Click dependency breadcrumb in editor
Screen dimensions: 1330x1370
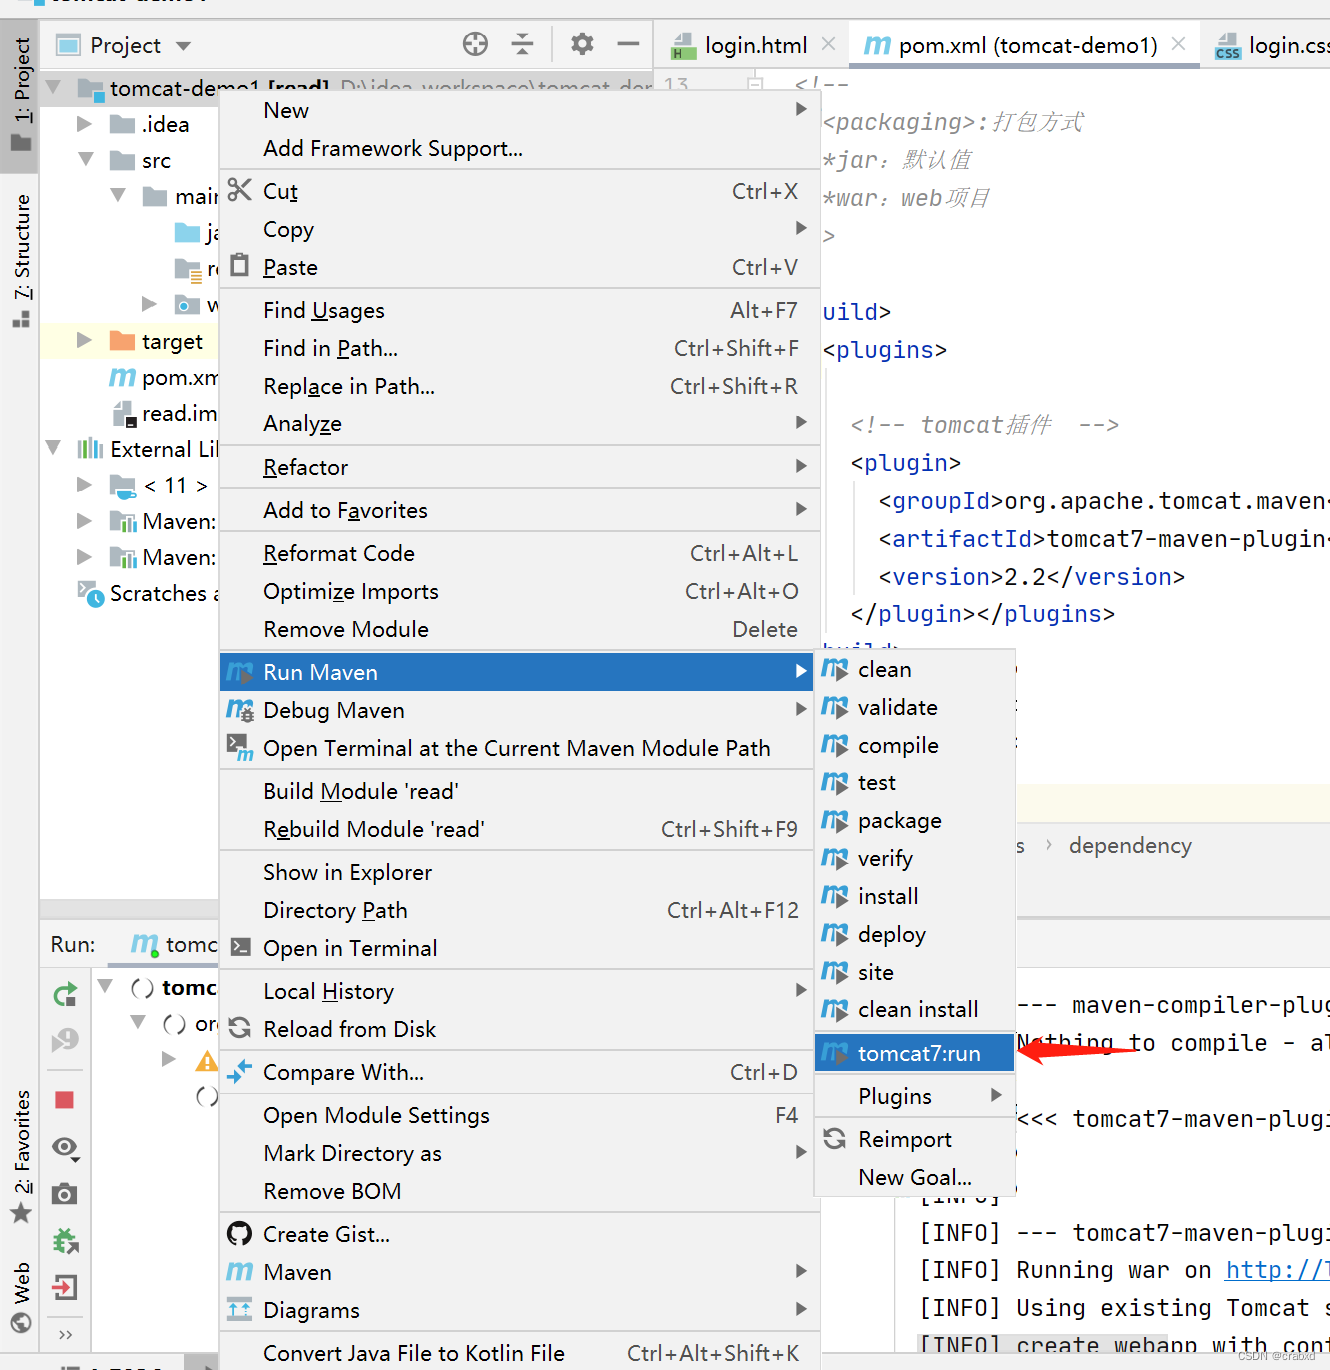tap(1130, 846)
